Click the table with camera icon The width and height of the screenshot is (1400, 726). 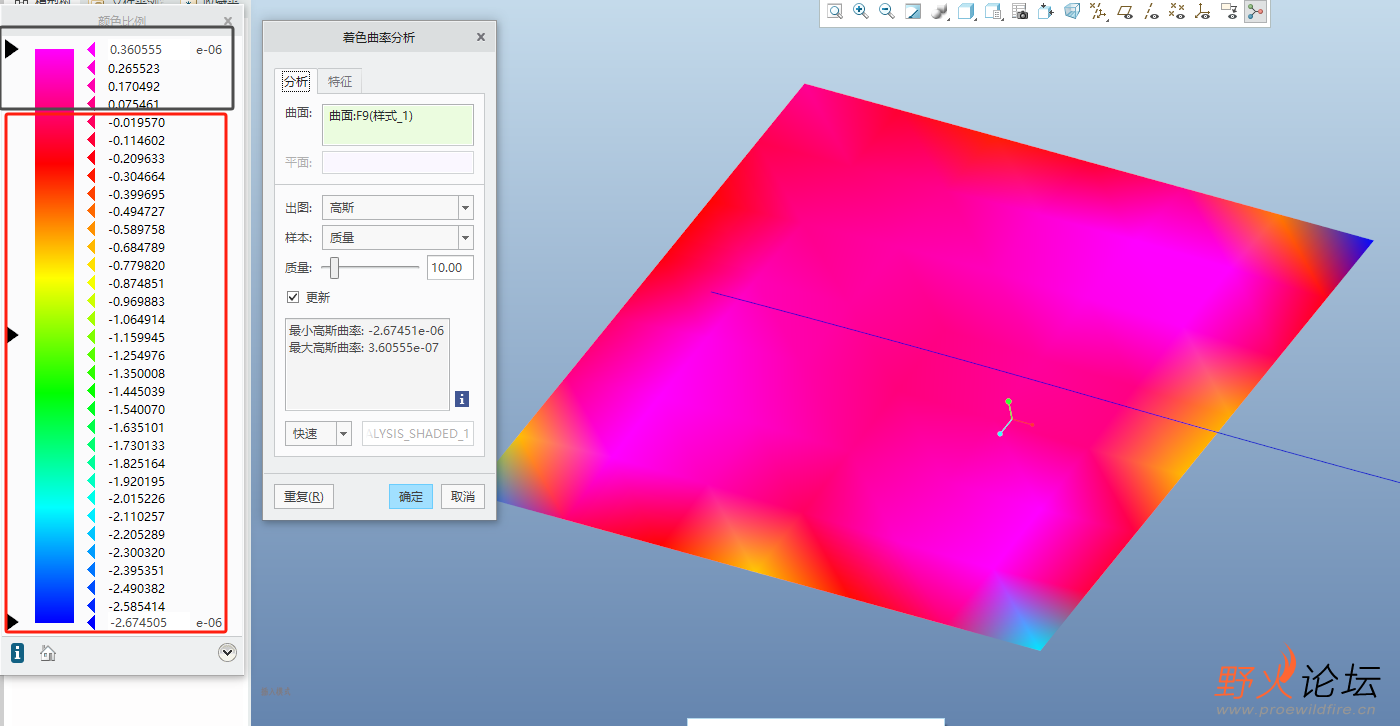coord(1020,11)
